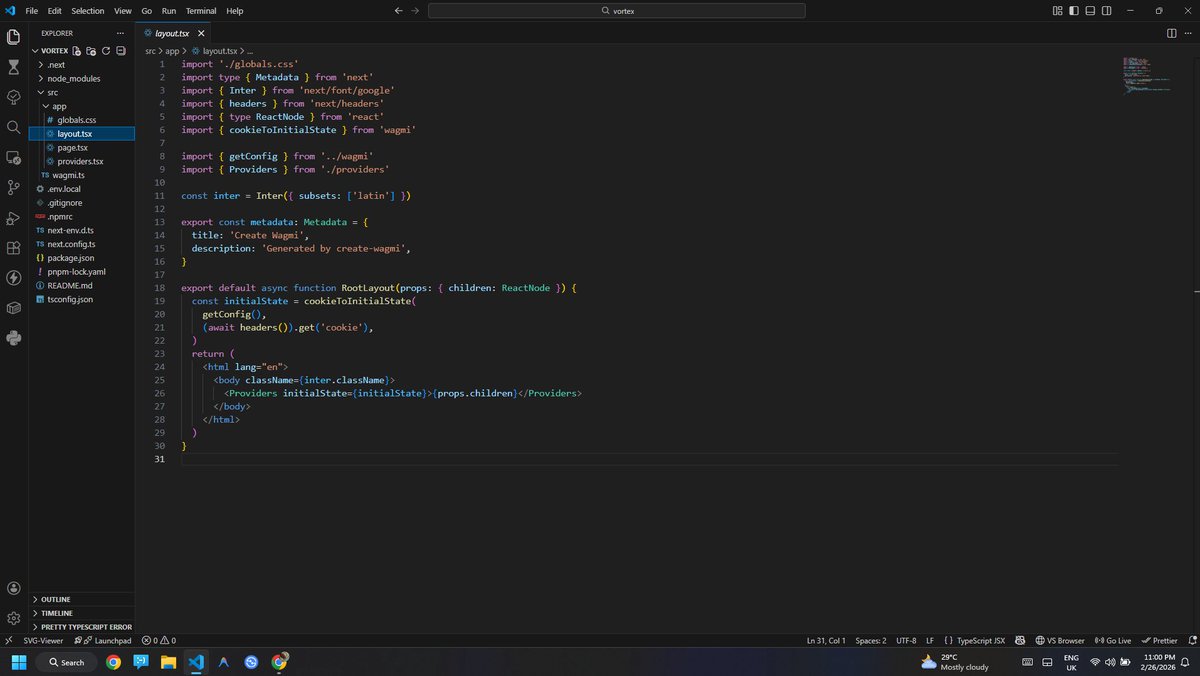This screenshot has width=1200, height=676.
Task: Click the lightning bolt activity bar icon
Action: [14, 277]
